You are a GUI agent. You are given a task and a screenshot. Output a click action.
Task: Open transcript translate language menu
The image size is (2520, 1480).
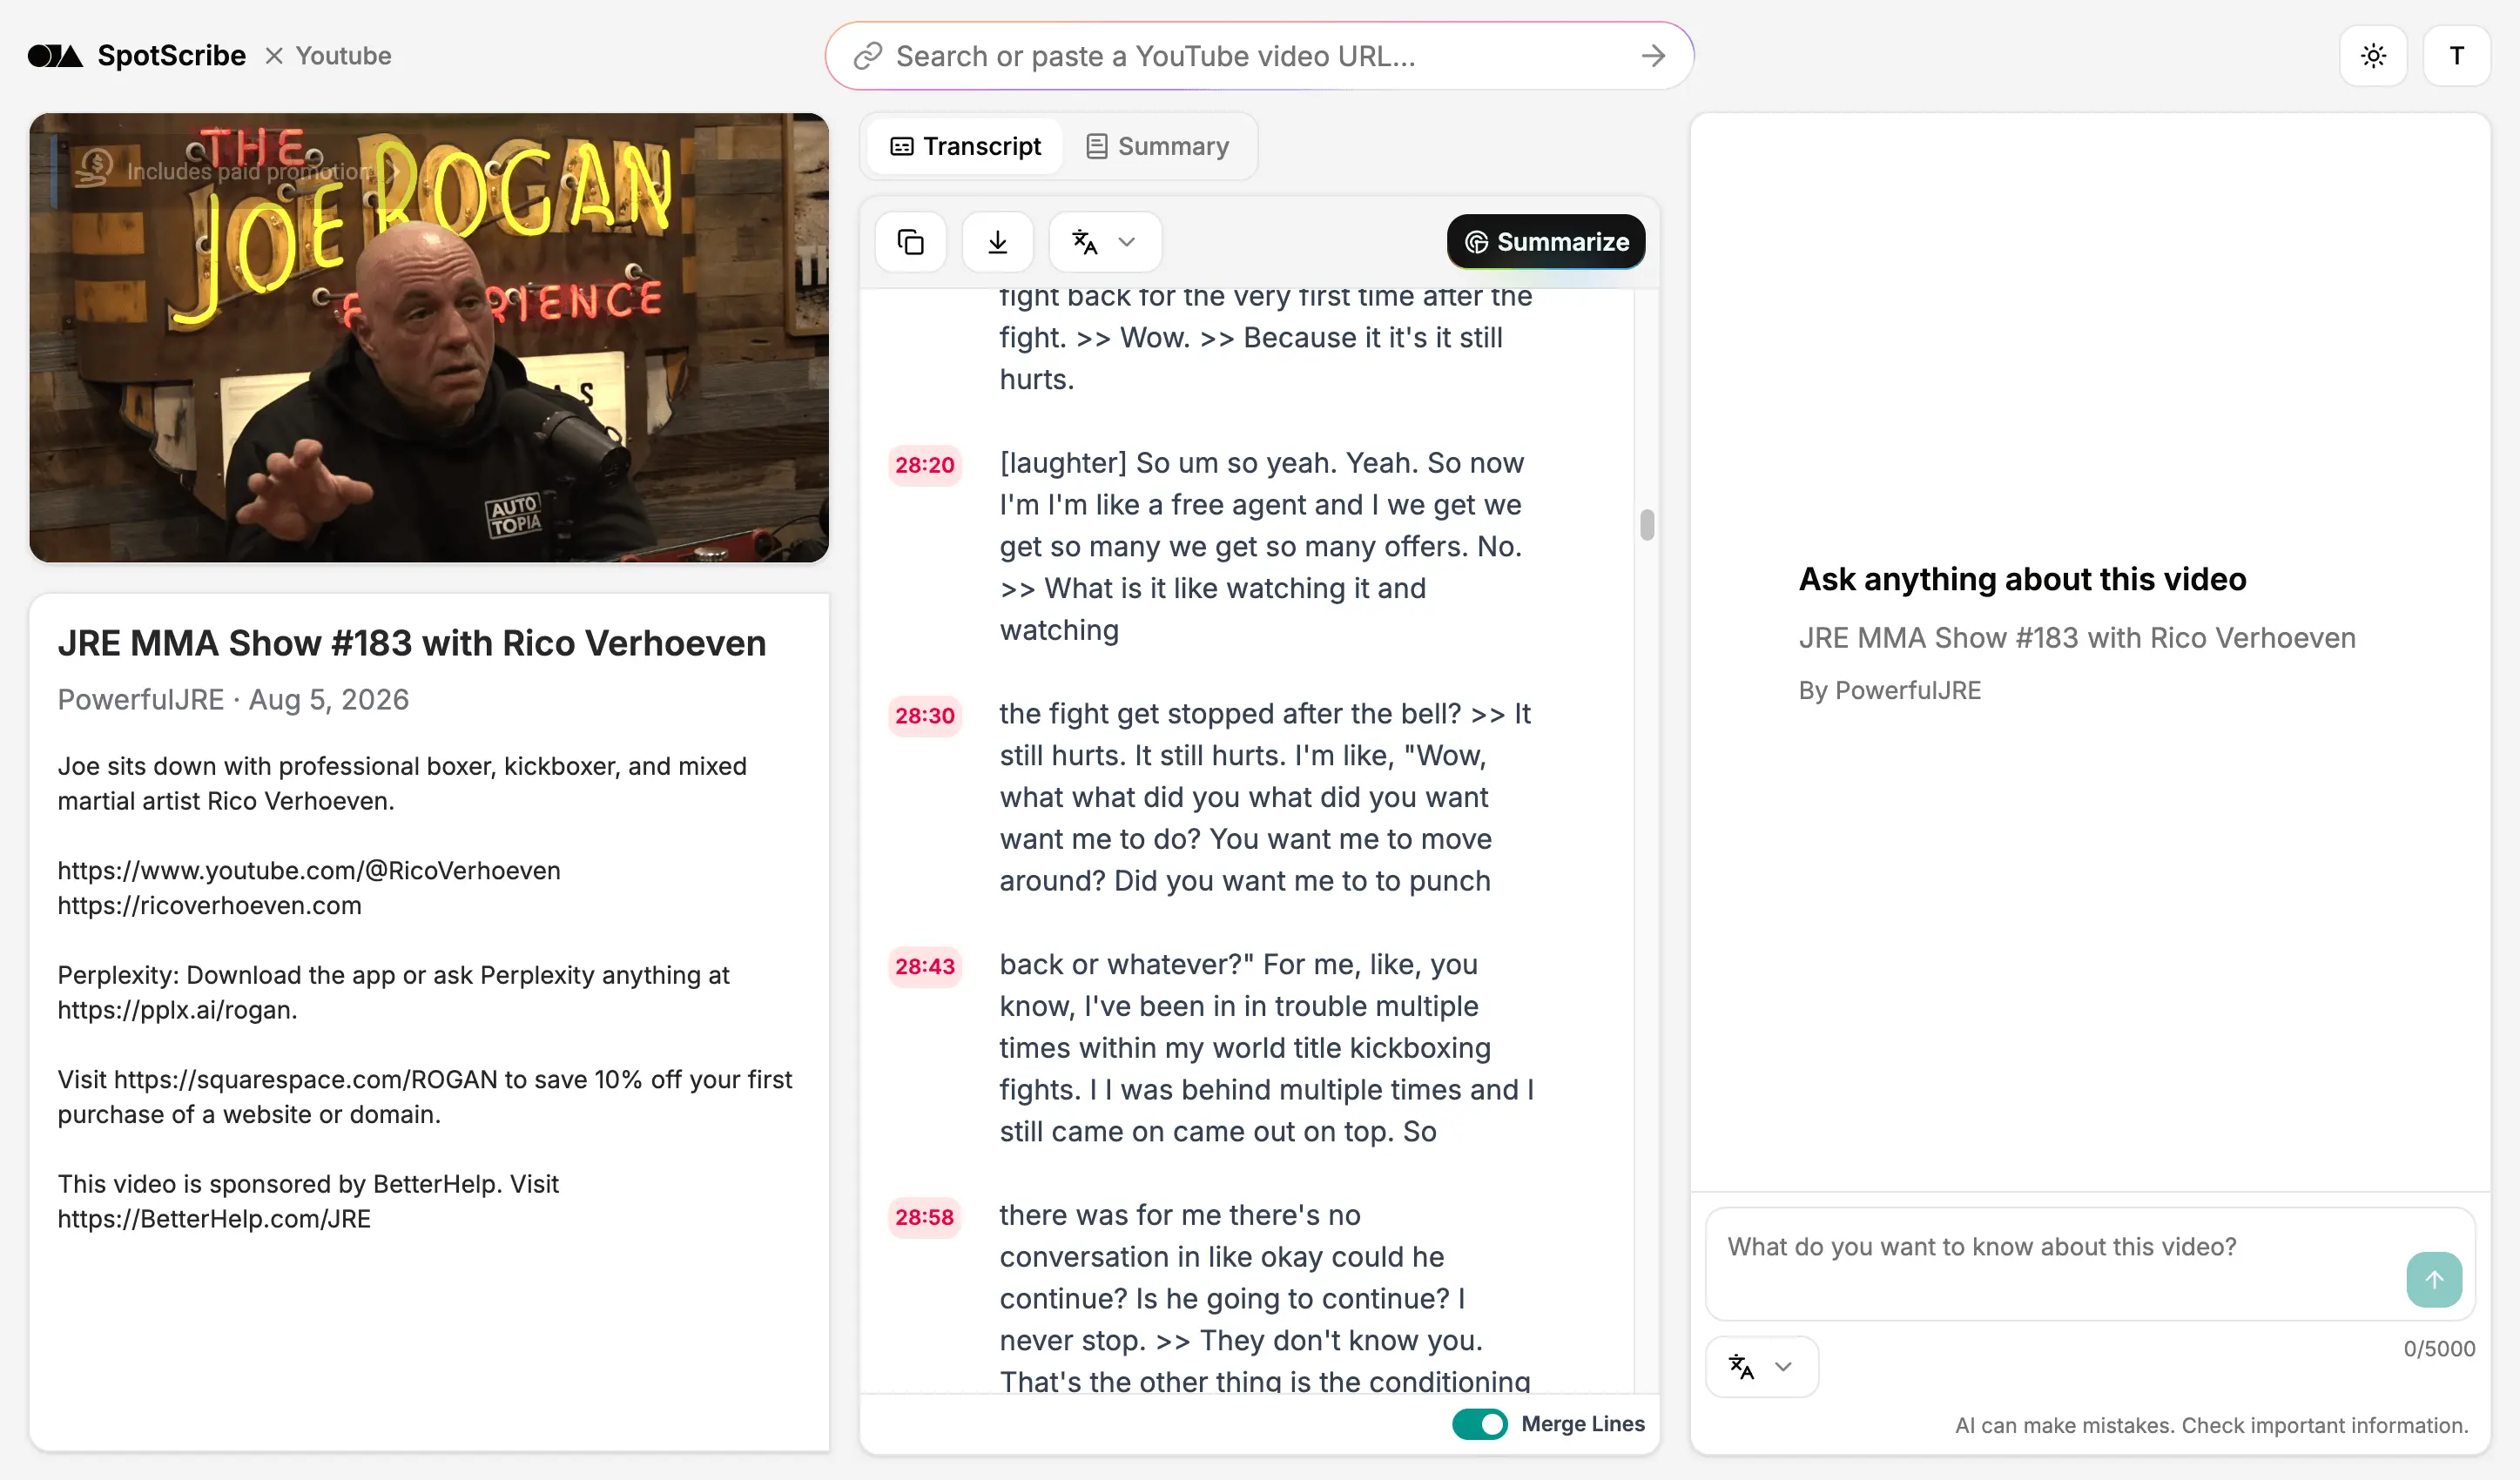pyautogui.click(x=1105, y=242)
